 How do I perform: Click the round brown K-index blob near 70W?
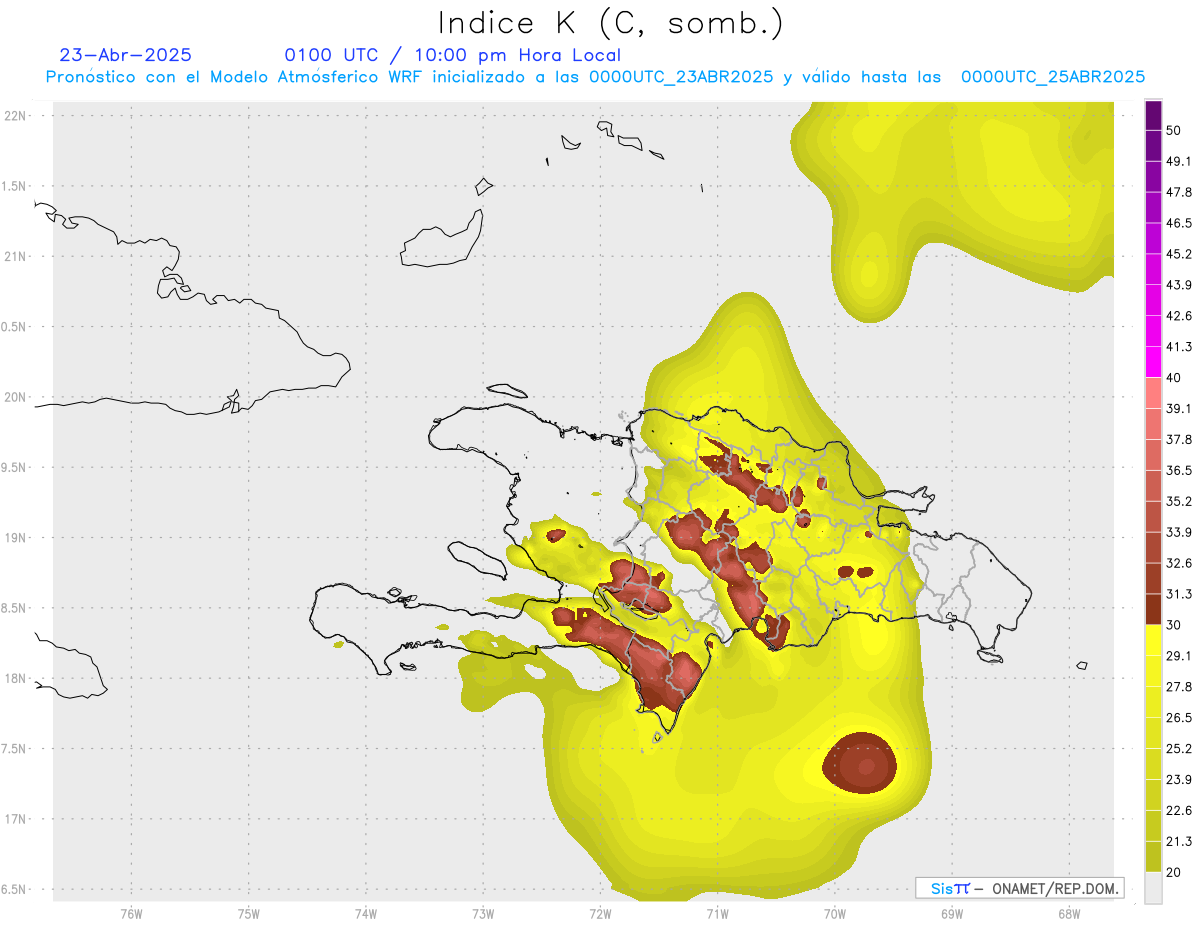(860, 763)
